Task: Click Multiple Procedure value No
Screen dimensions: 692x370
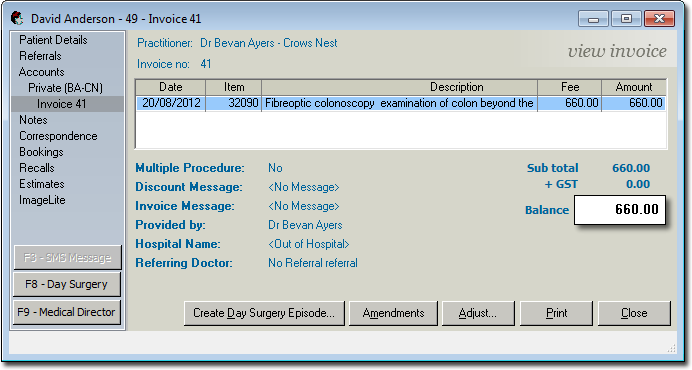Action: 275,168
